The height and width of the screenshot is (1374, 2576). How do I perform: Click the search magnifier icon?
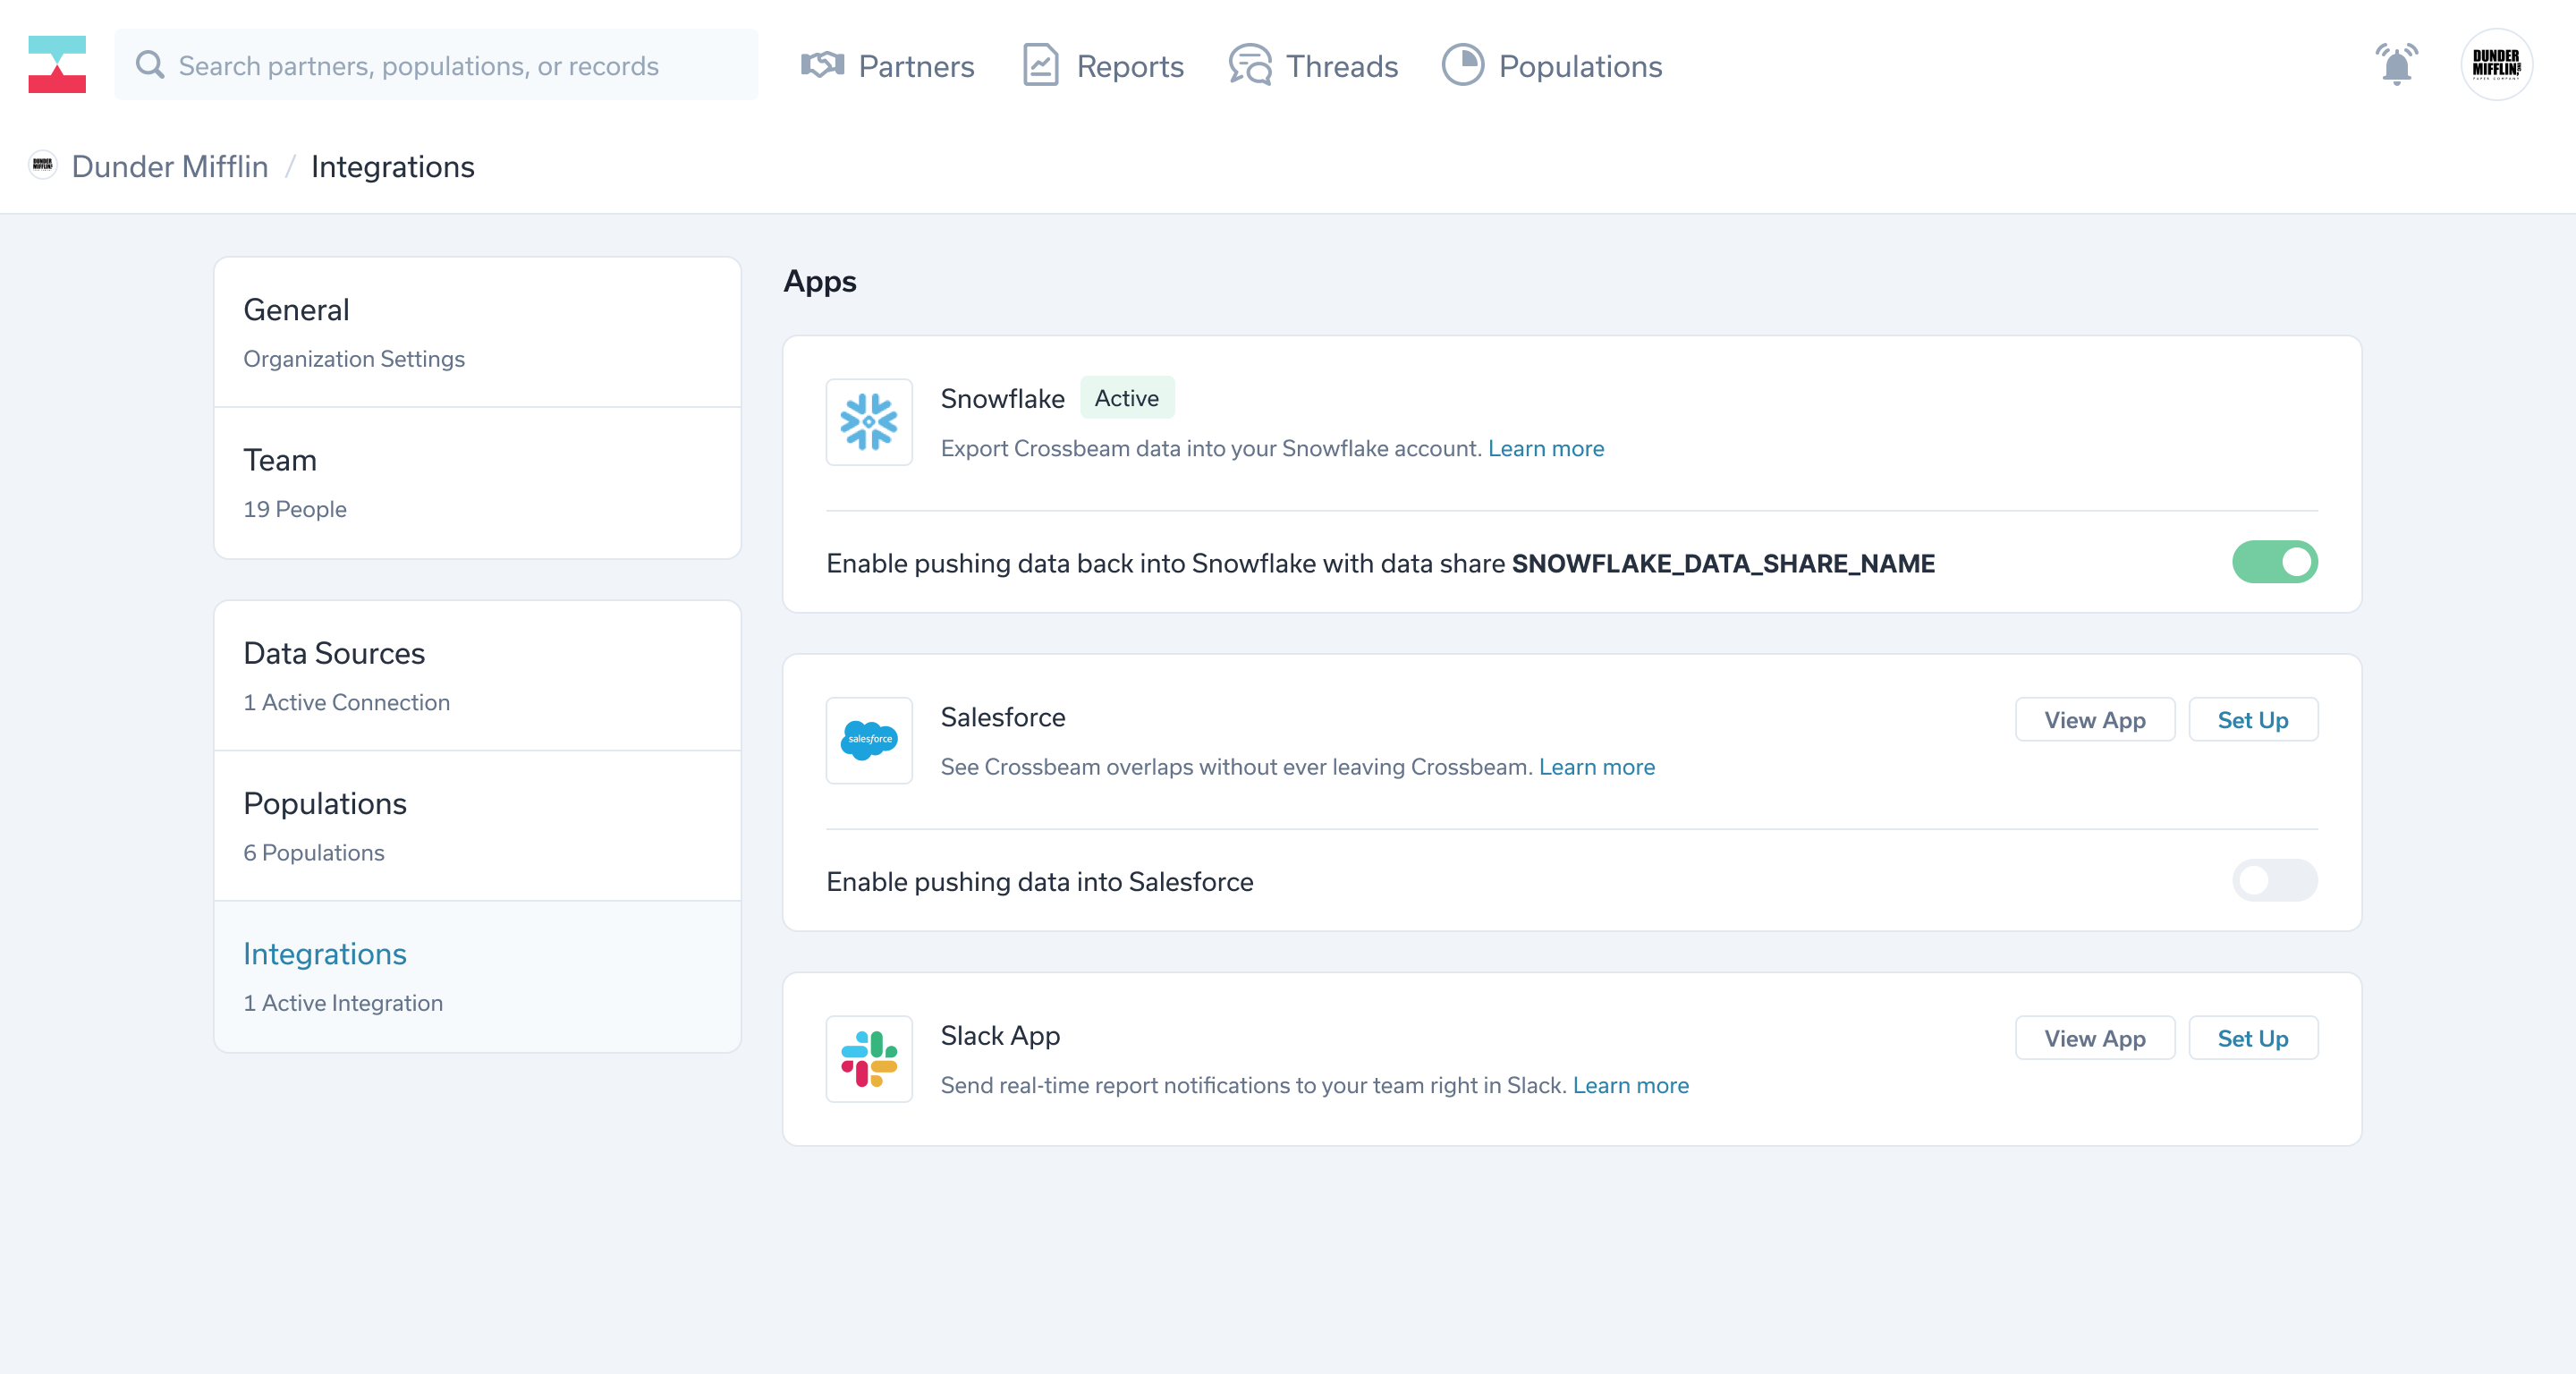click(x=150, y=65)
